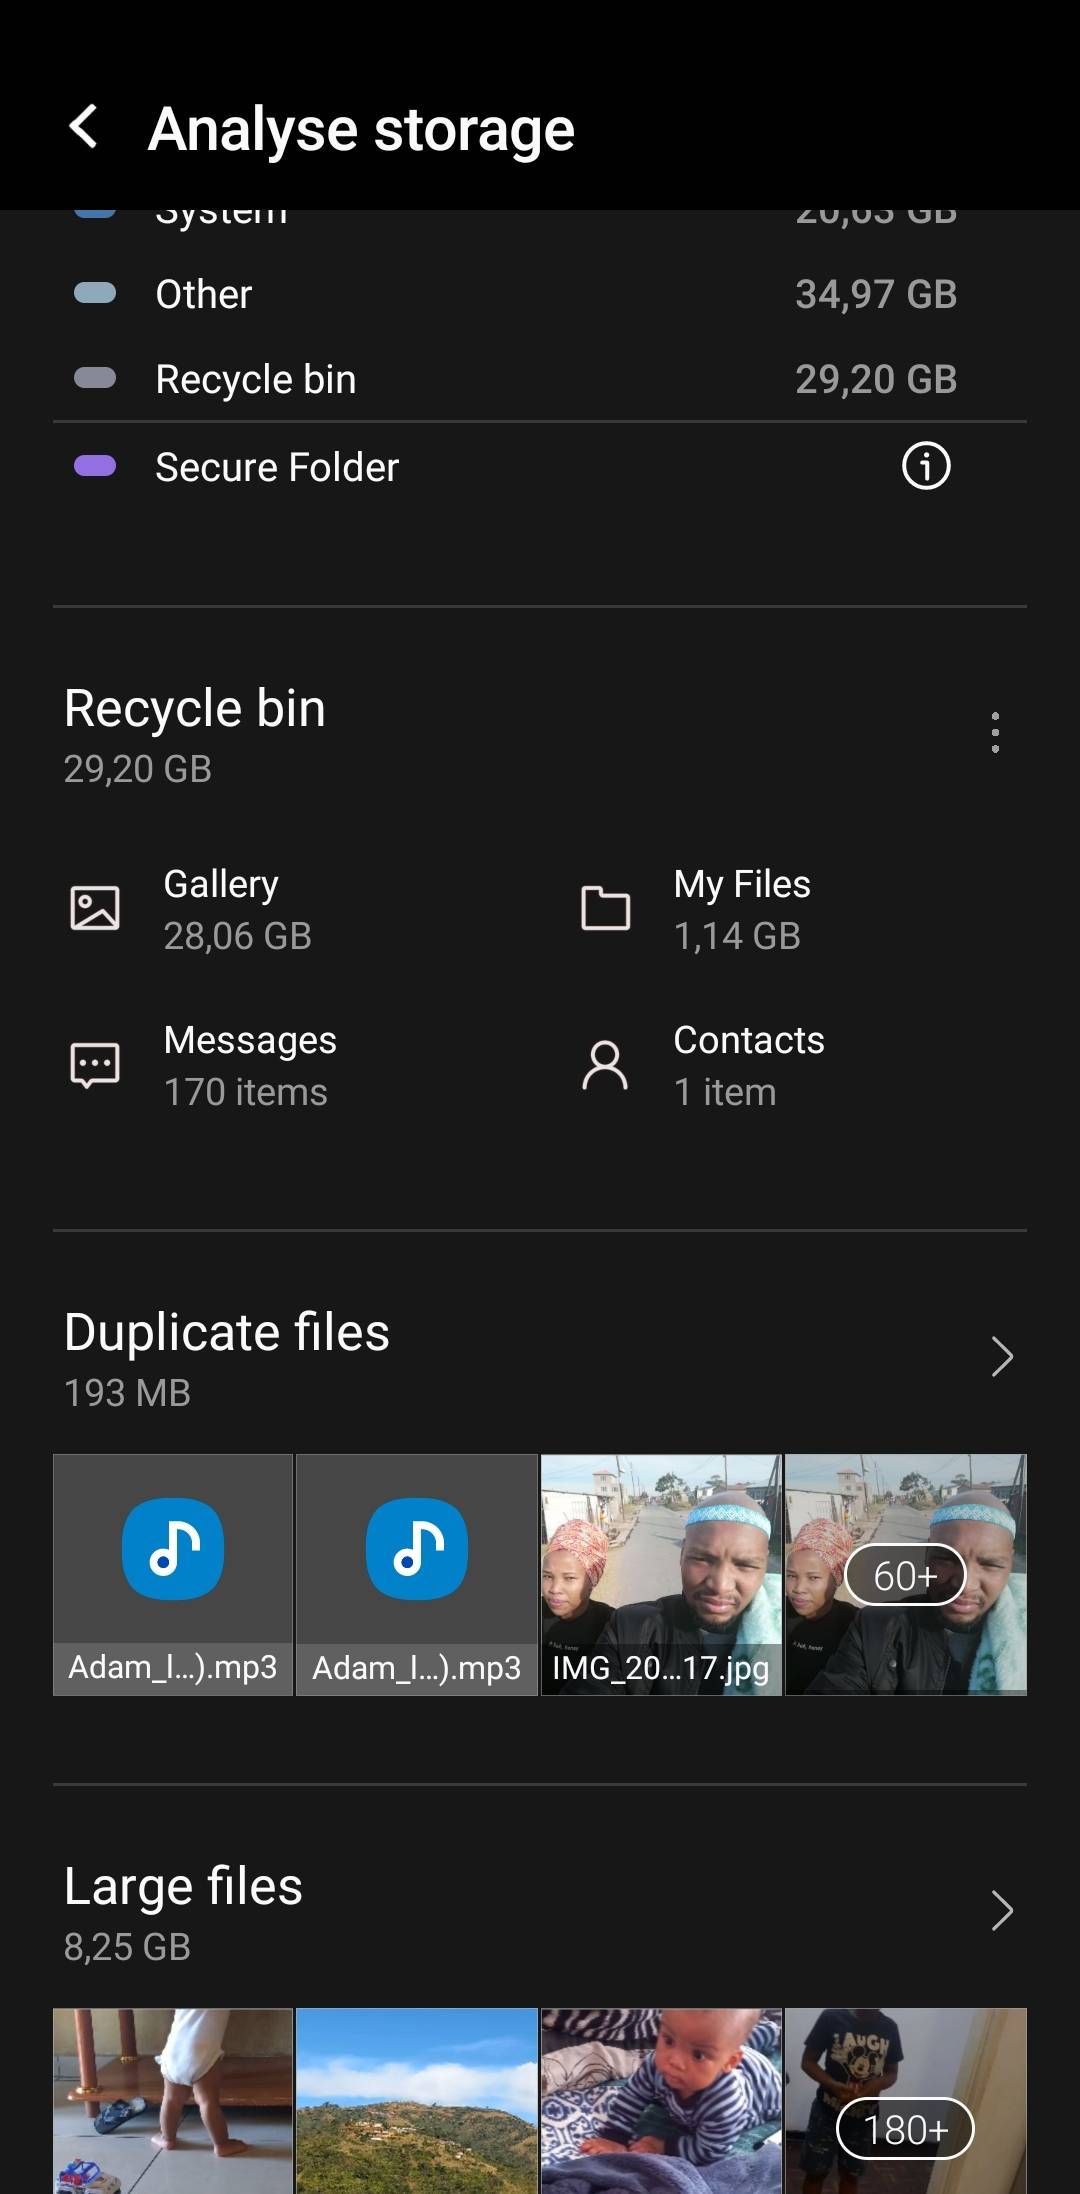This screenshot has height=2194, width=1080.
Task: Tap the back arrow in header
Action: click(x=84, y=128)
